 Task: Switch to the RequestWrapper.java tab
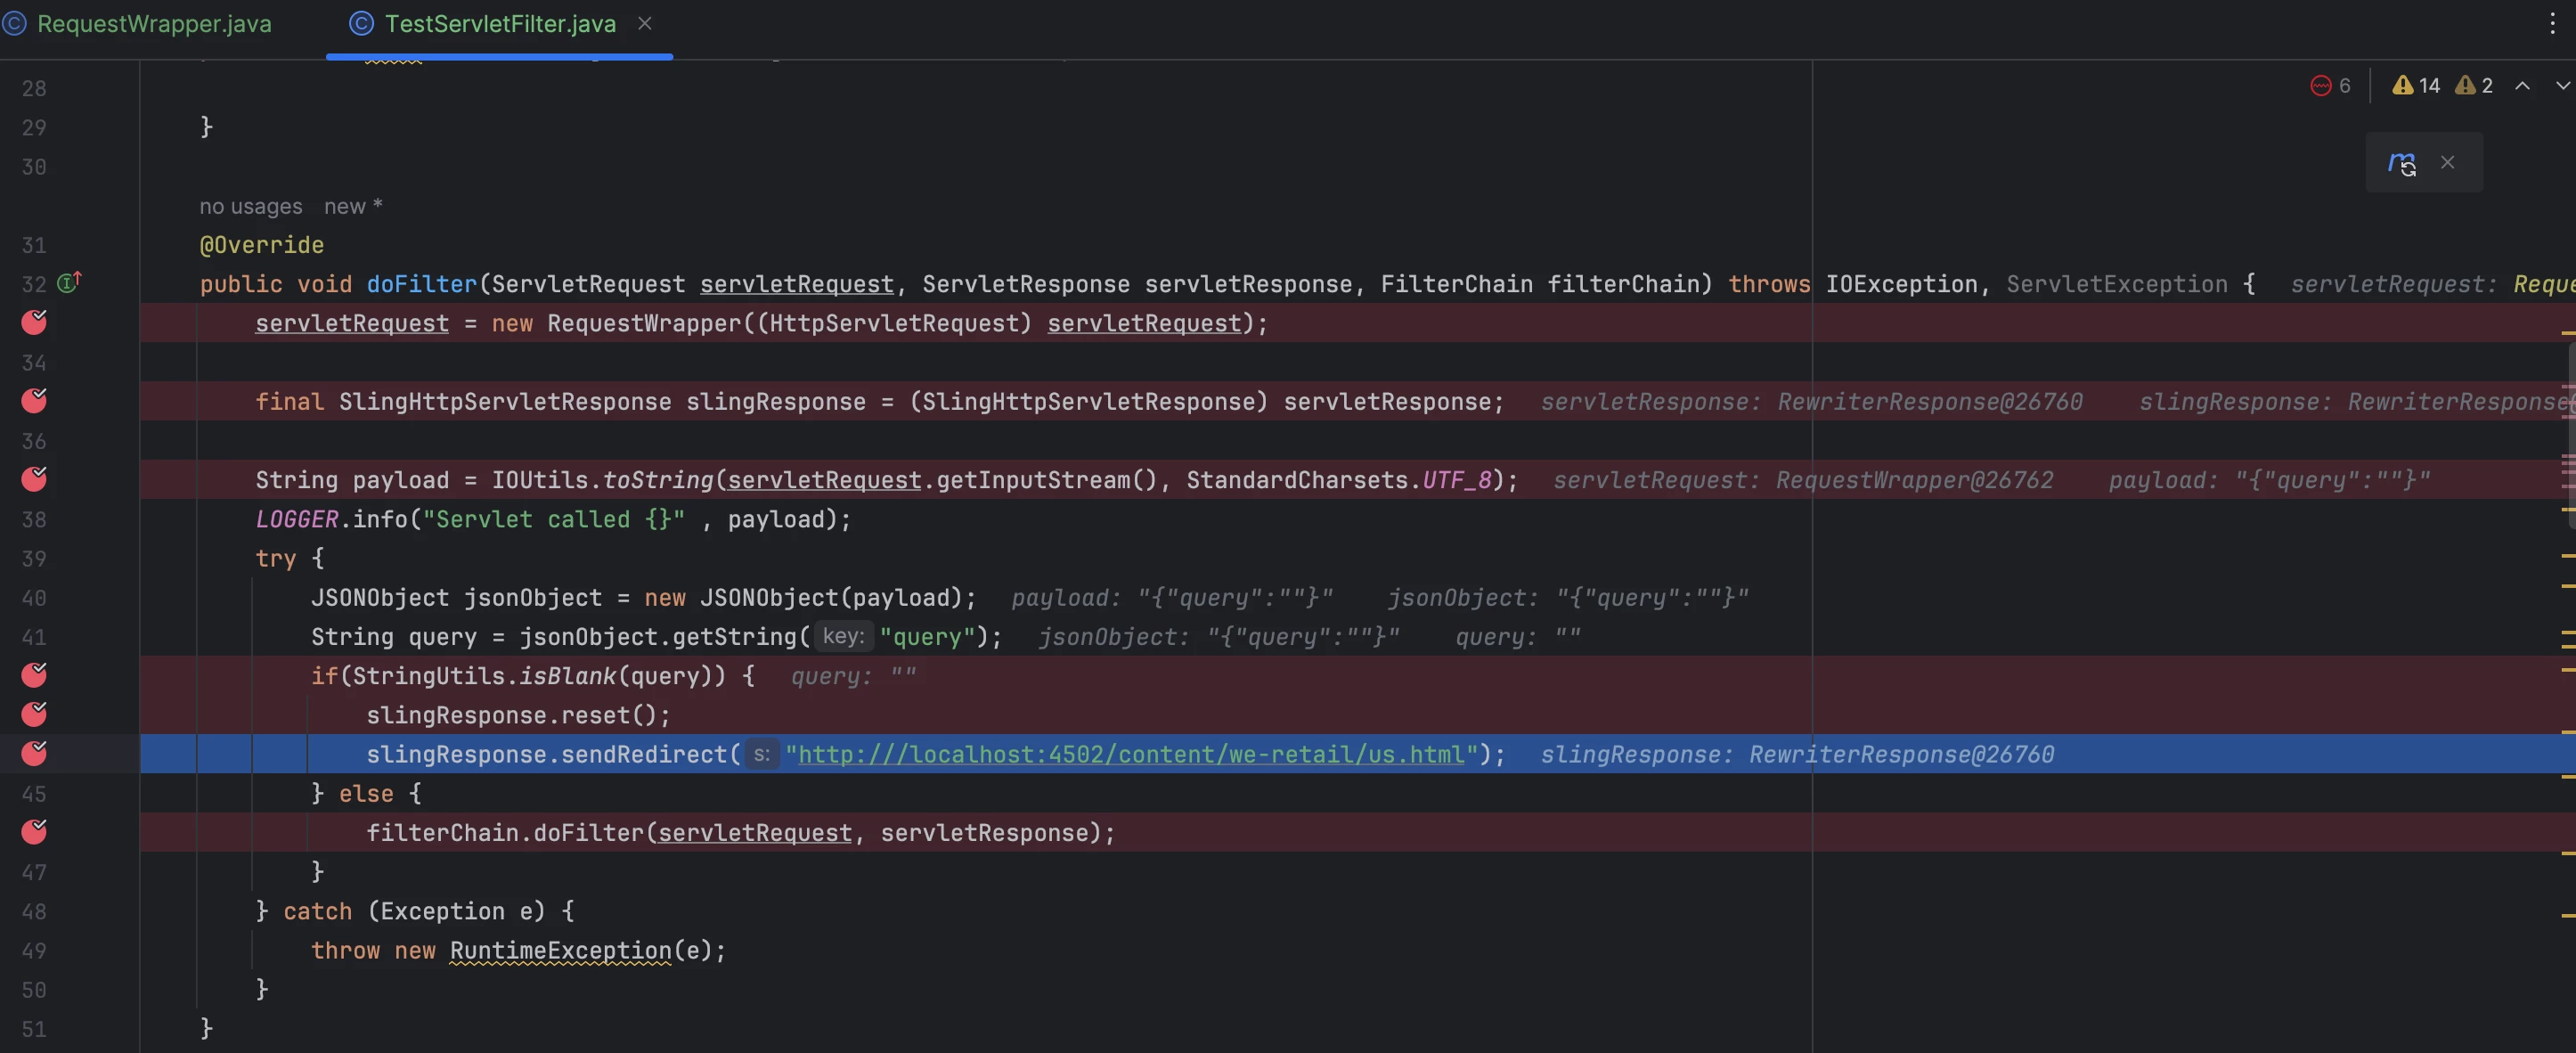[x=153, y=24]
